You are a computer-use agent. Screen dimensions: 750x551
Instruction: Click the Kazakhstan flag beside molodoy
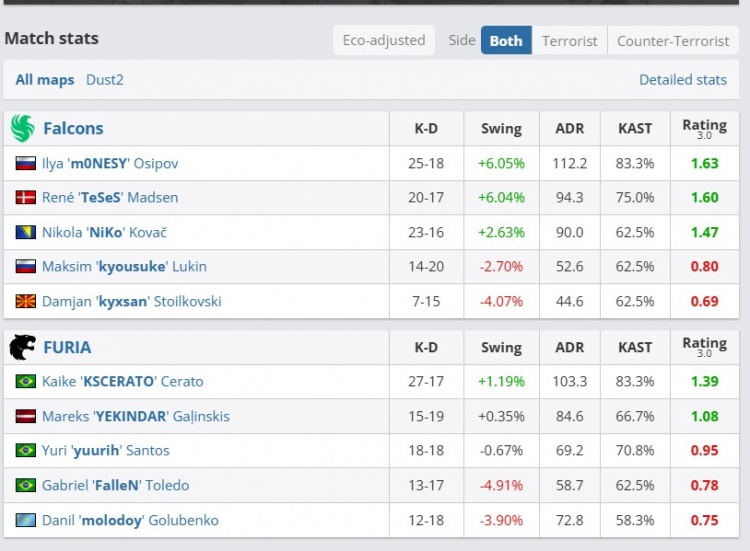[x=25, y=520]
